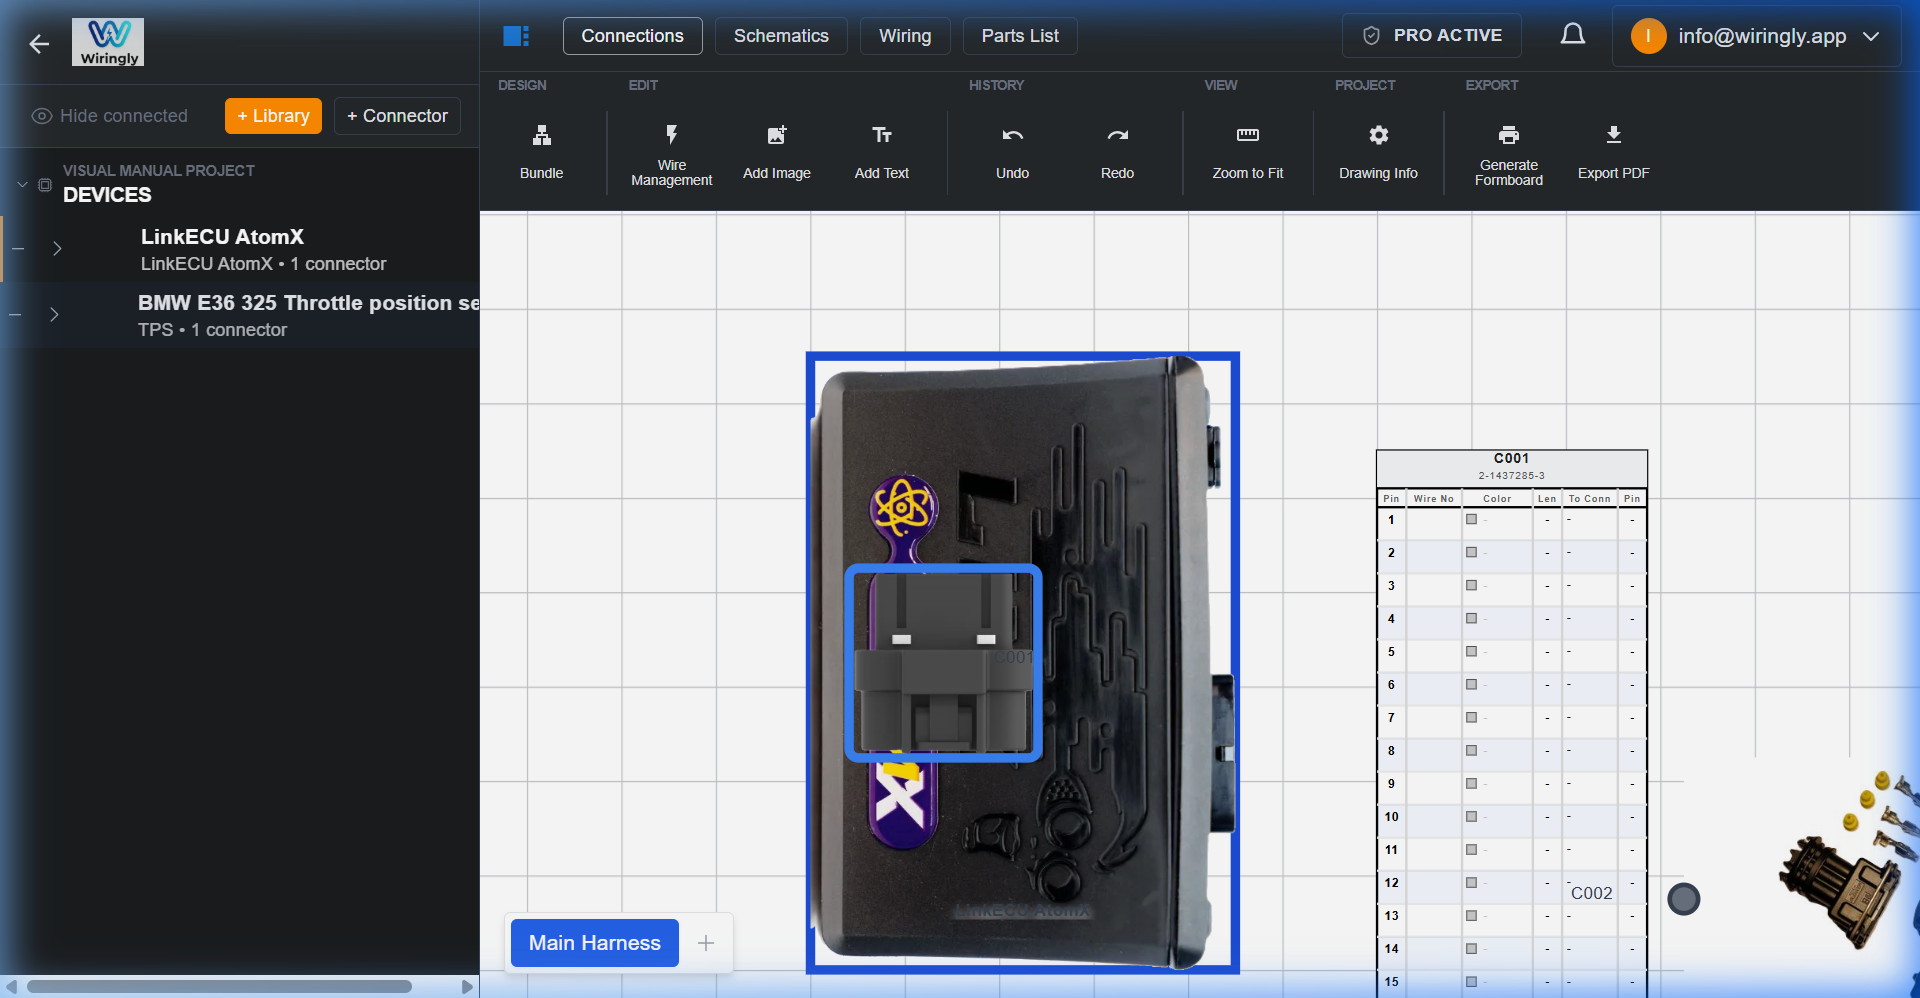Click the Wire No column header
Viewport: 1920px width, 998px height.
(x=1433, y=498)
